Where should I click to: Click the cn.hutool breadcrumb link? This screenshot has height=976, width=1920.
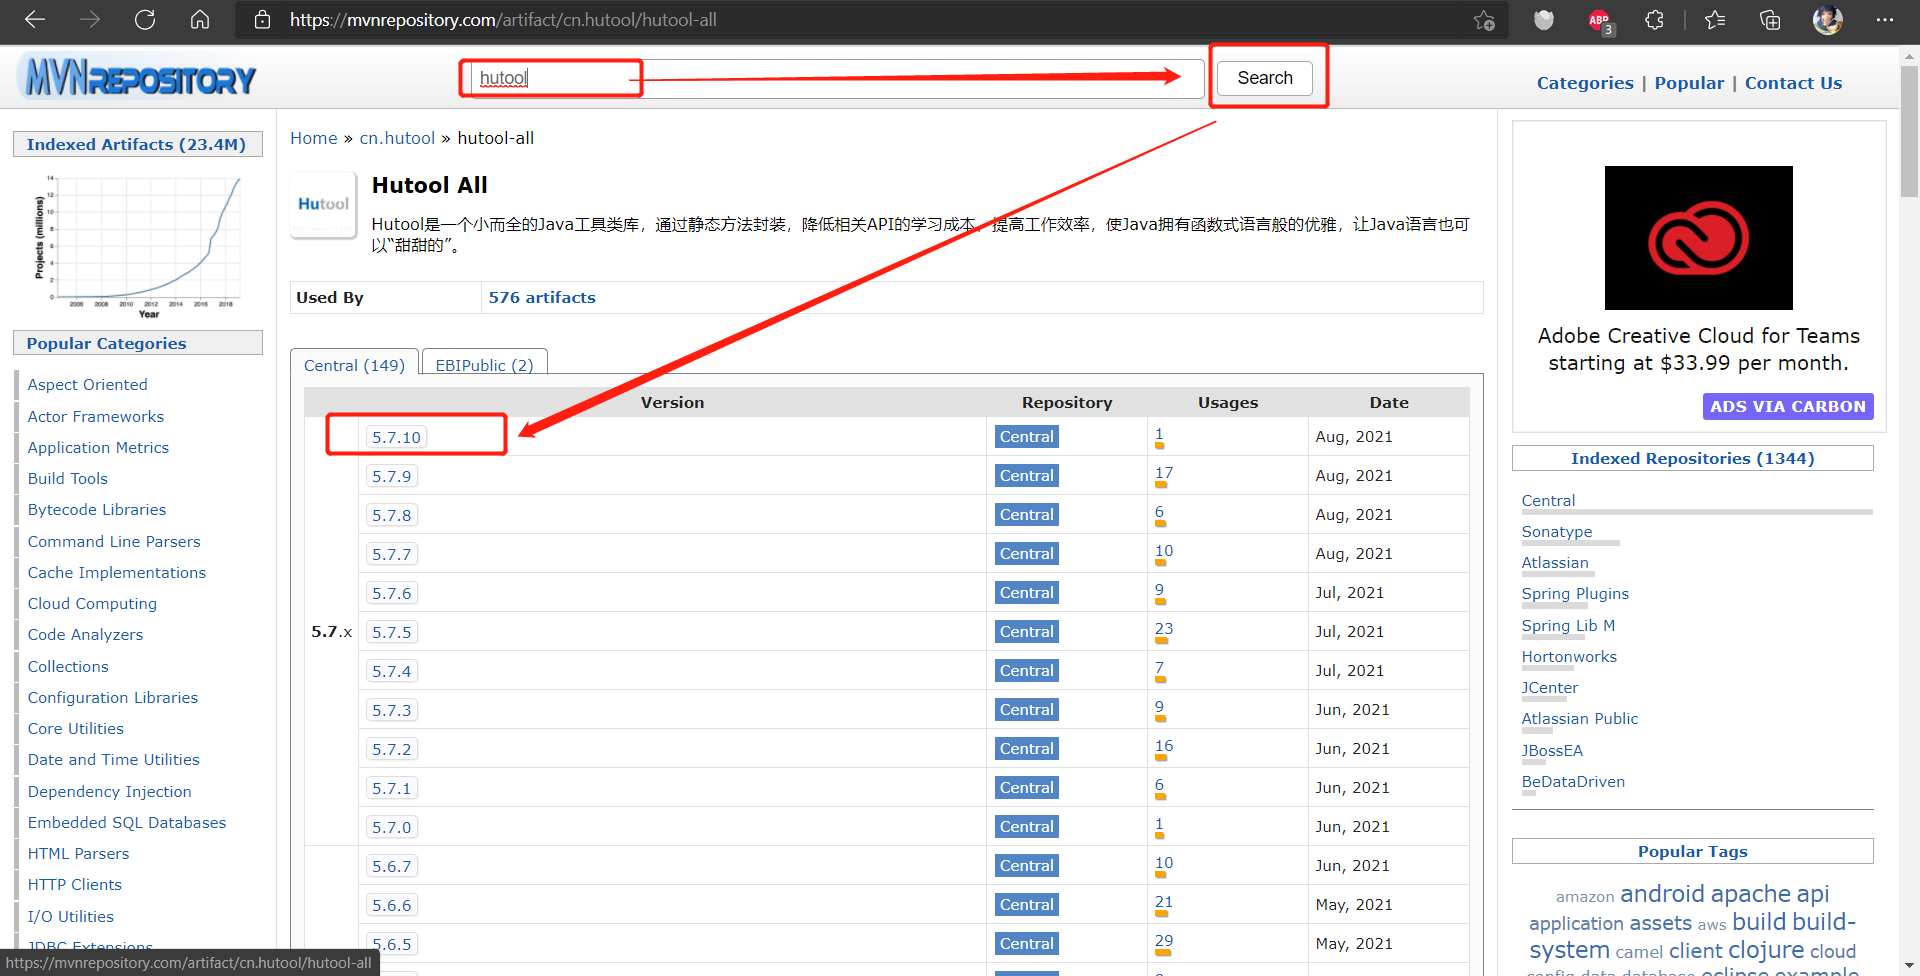tap(397, 138)
